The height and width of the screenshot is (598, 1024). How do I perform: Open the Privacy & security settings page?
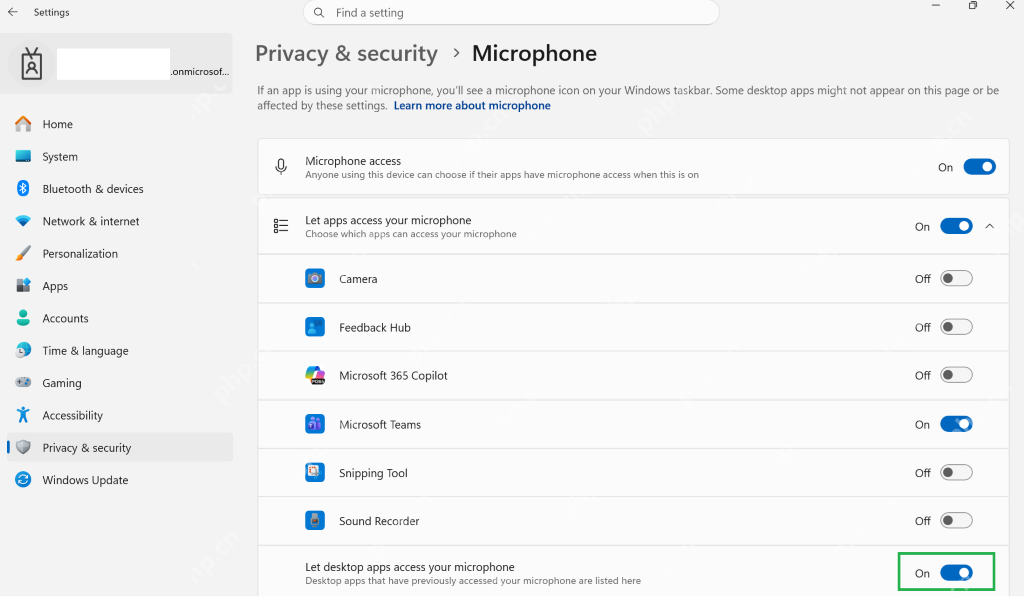pyautogui.click(x=120, y=447)
